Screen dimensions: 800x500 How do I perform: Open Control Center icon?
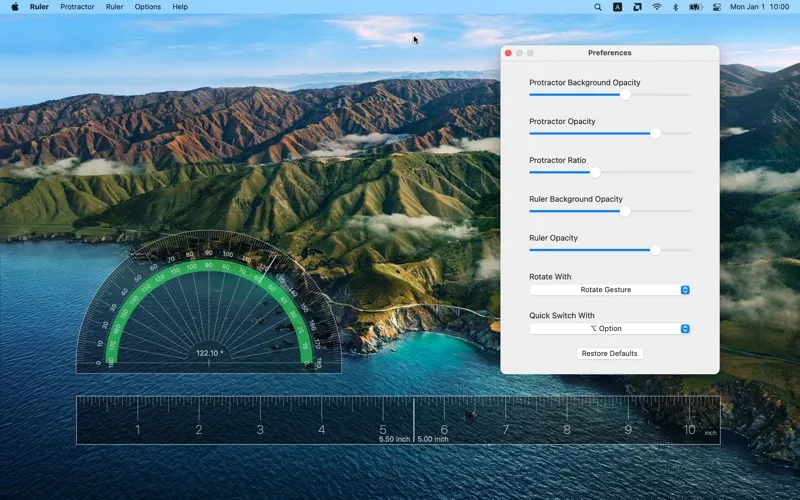(x=716, y=7)
